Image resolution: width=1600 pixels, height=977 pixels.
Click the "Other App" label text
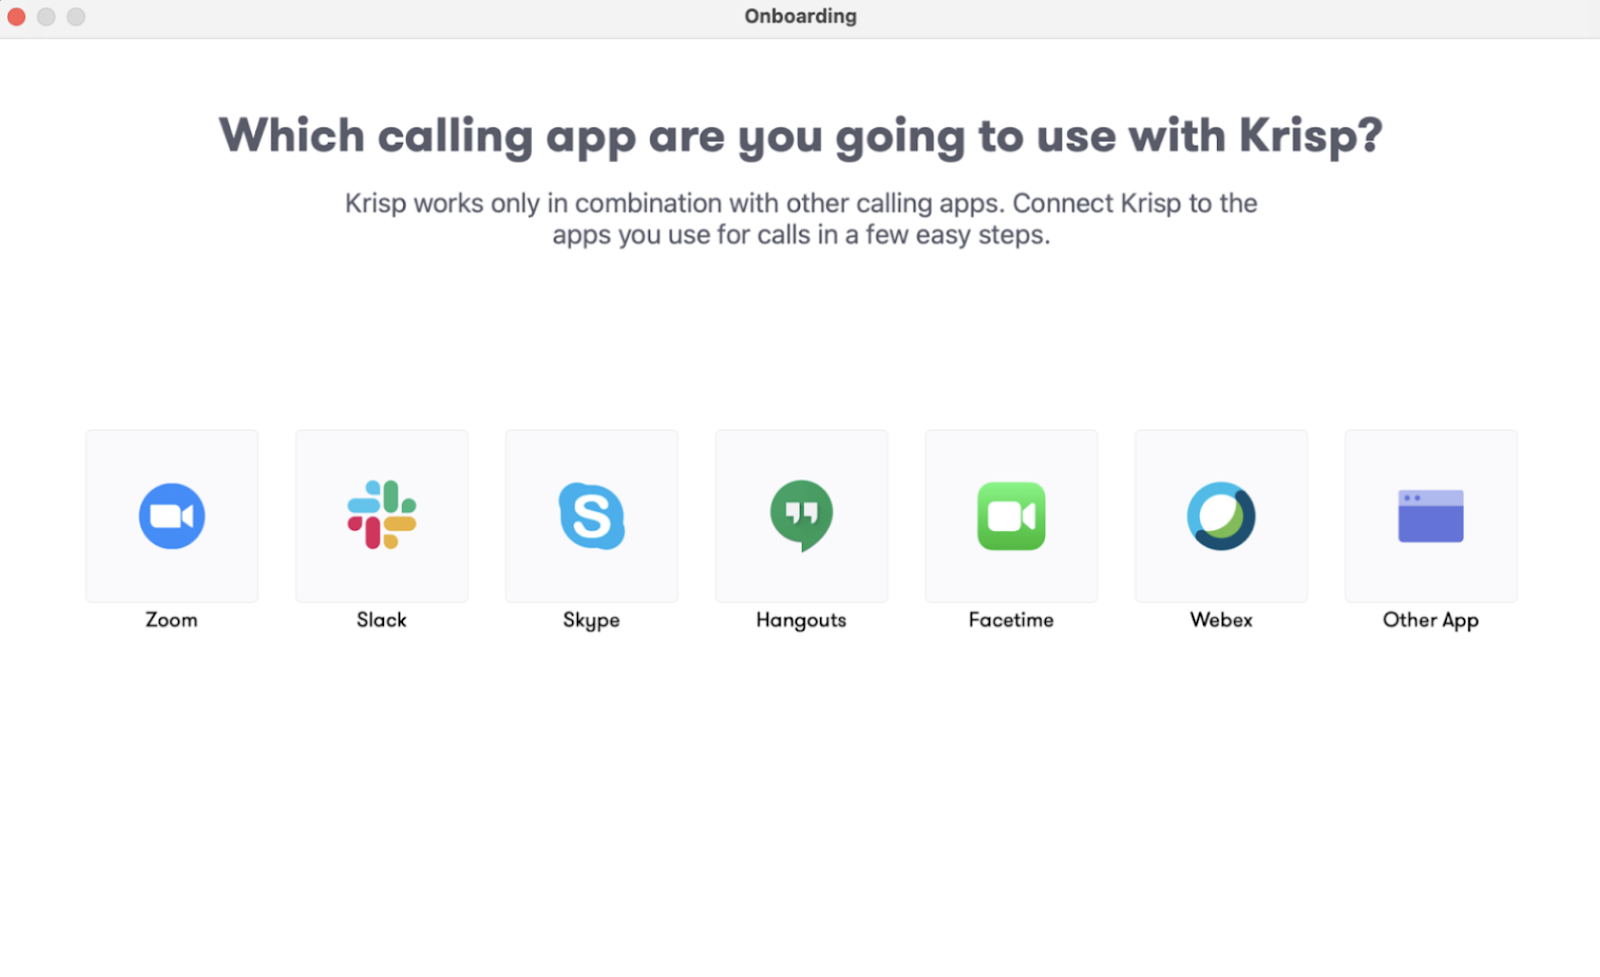click(x=1431, y=621)
